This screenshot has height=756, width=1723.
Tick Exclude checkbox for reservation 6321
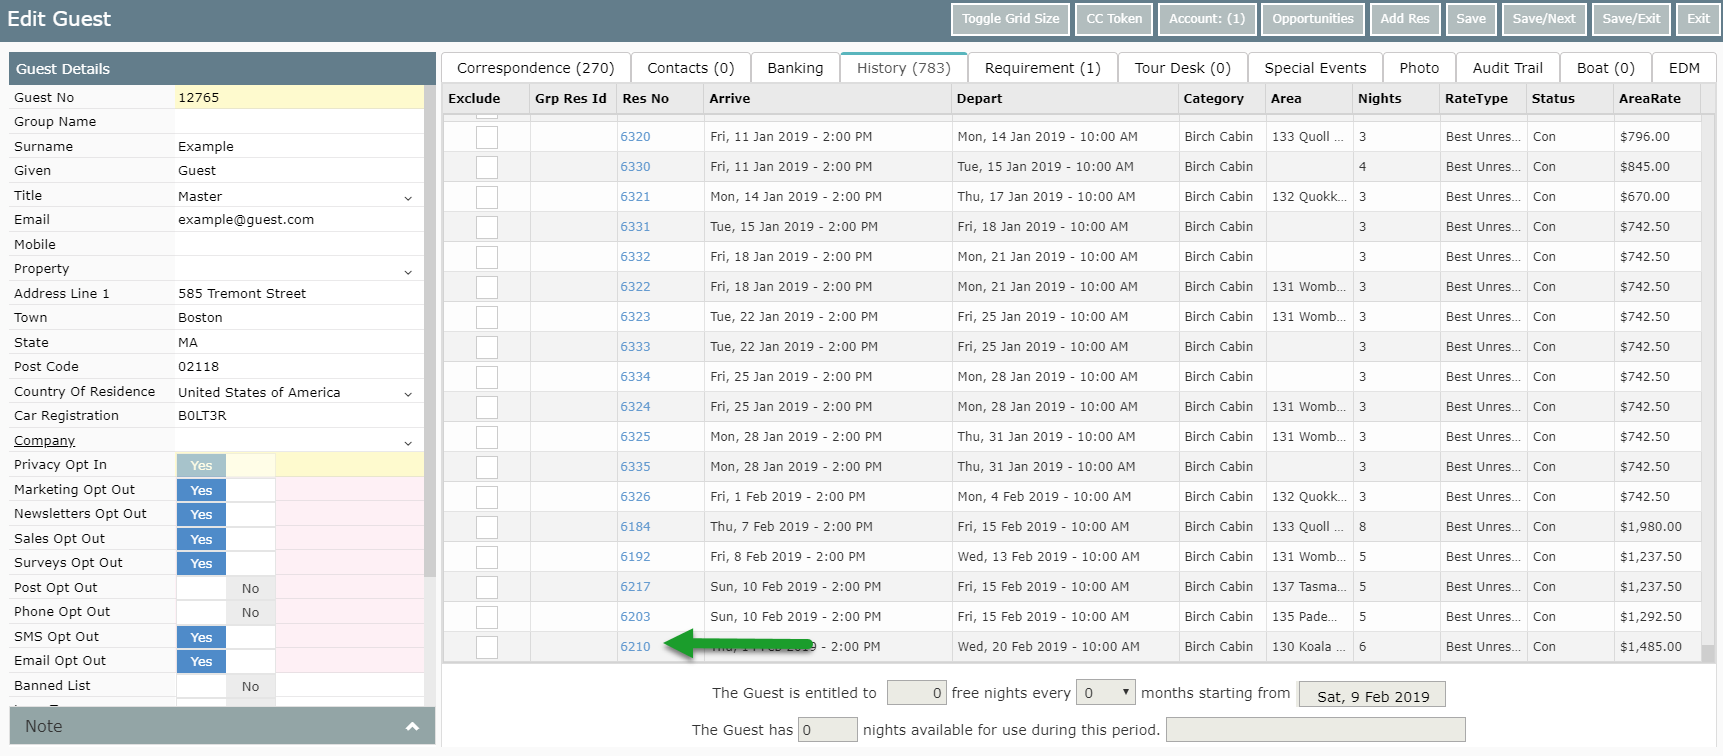click(x=487, y=197)
